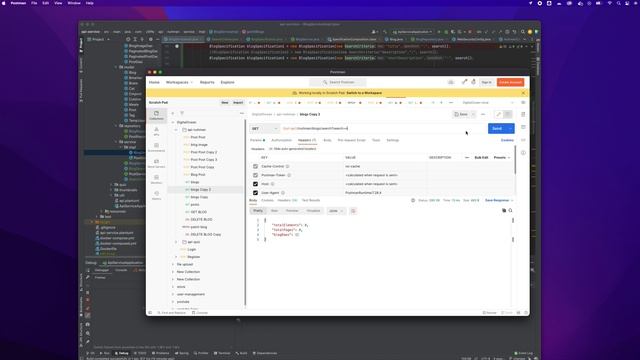Click the capture requests icon in Postman header

point(451,82)
